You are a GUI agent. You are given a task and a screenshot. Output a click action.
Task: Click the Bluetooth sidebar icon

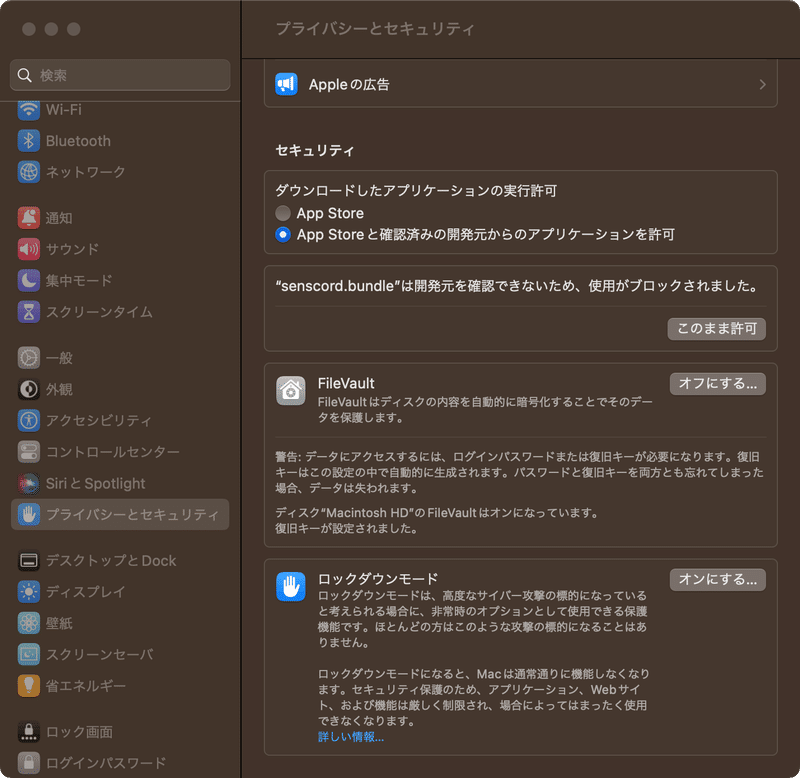(x=29, y=141)
